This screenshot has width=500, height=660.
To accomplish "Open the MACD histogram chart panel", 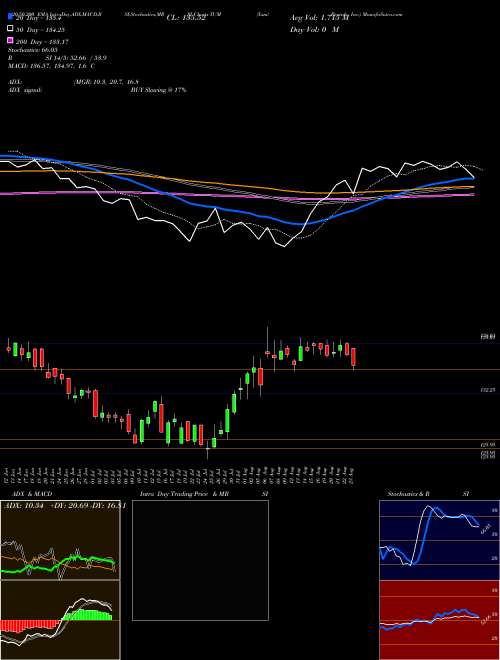I will 60,620.
